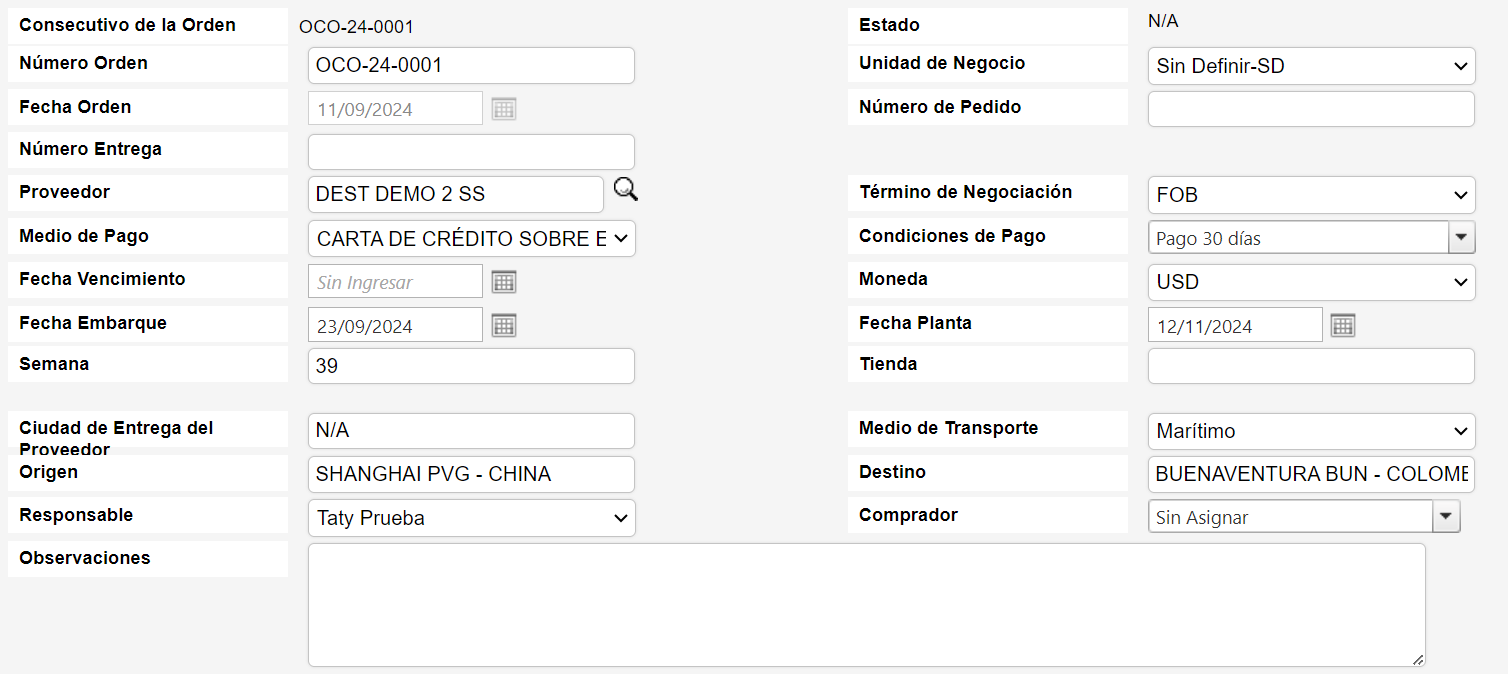This screenshot has width=1508, height=674.
Task: Open the Fecha Vencimiento calendar icon
Action: (504, 282)
